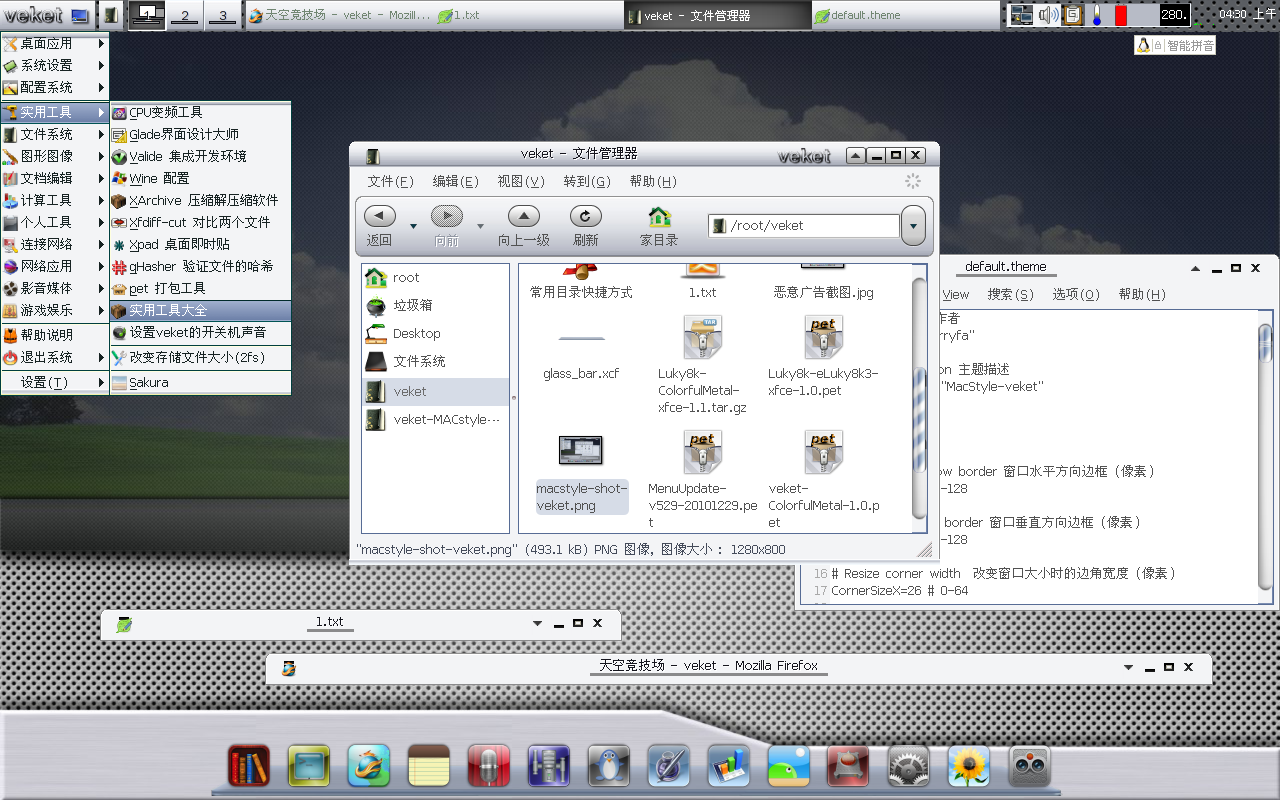Select 实用工具大全 menu entry
The height and width of the screenshot is (800, 1280).
pos(200,311)
